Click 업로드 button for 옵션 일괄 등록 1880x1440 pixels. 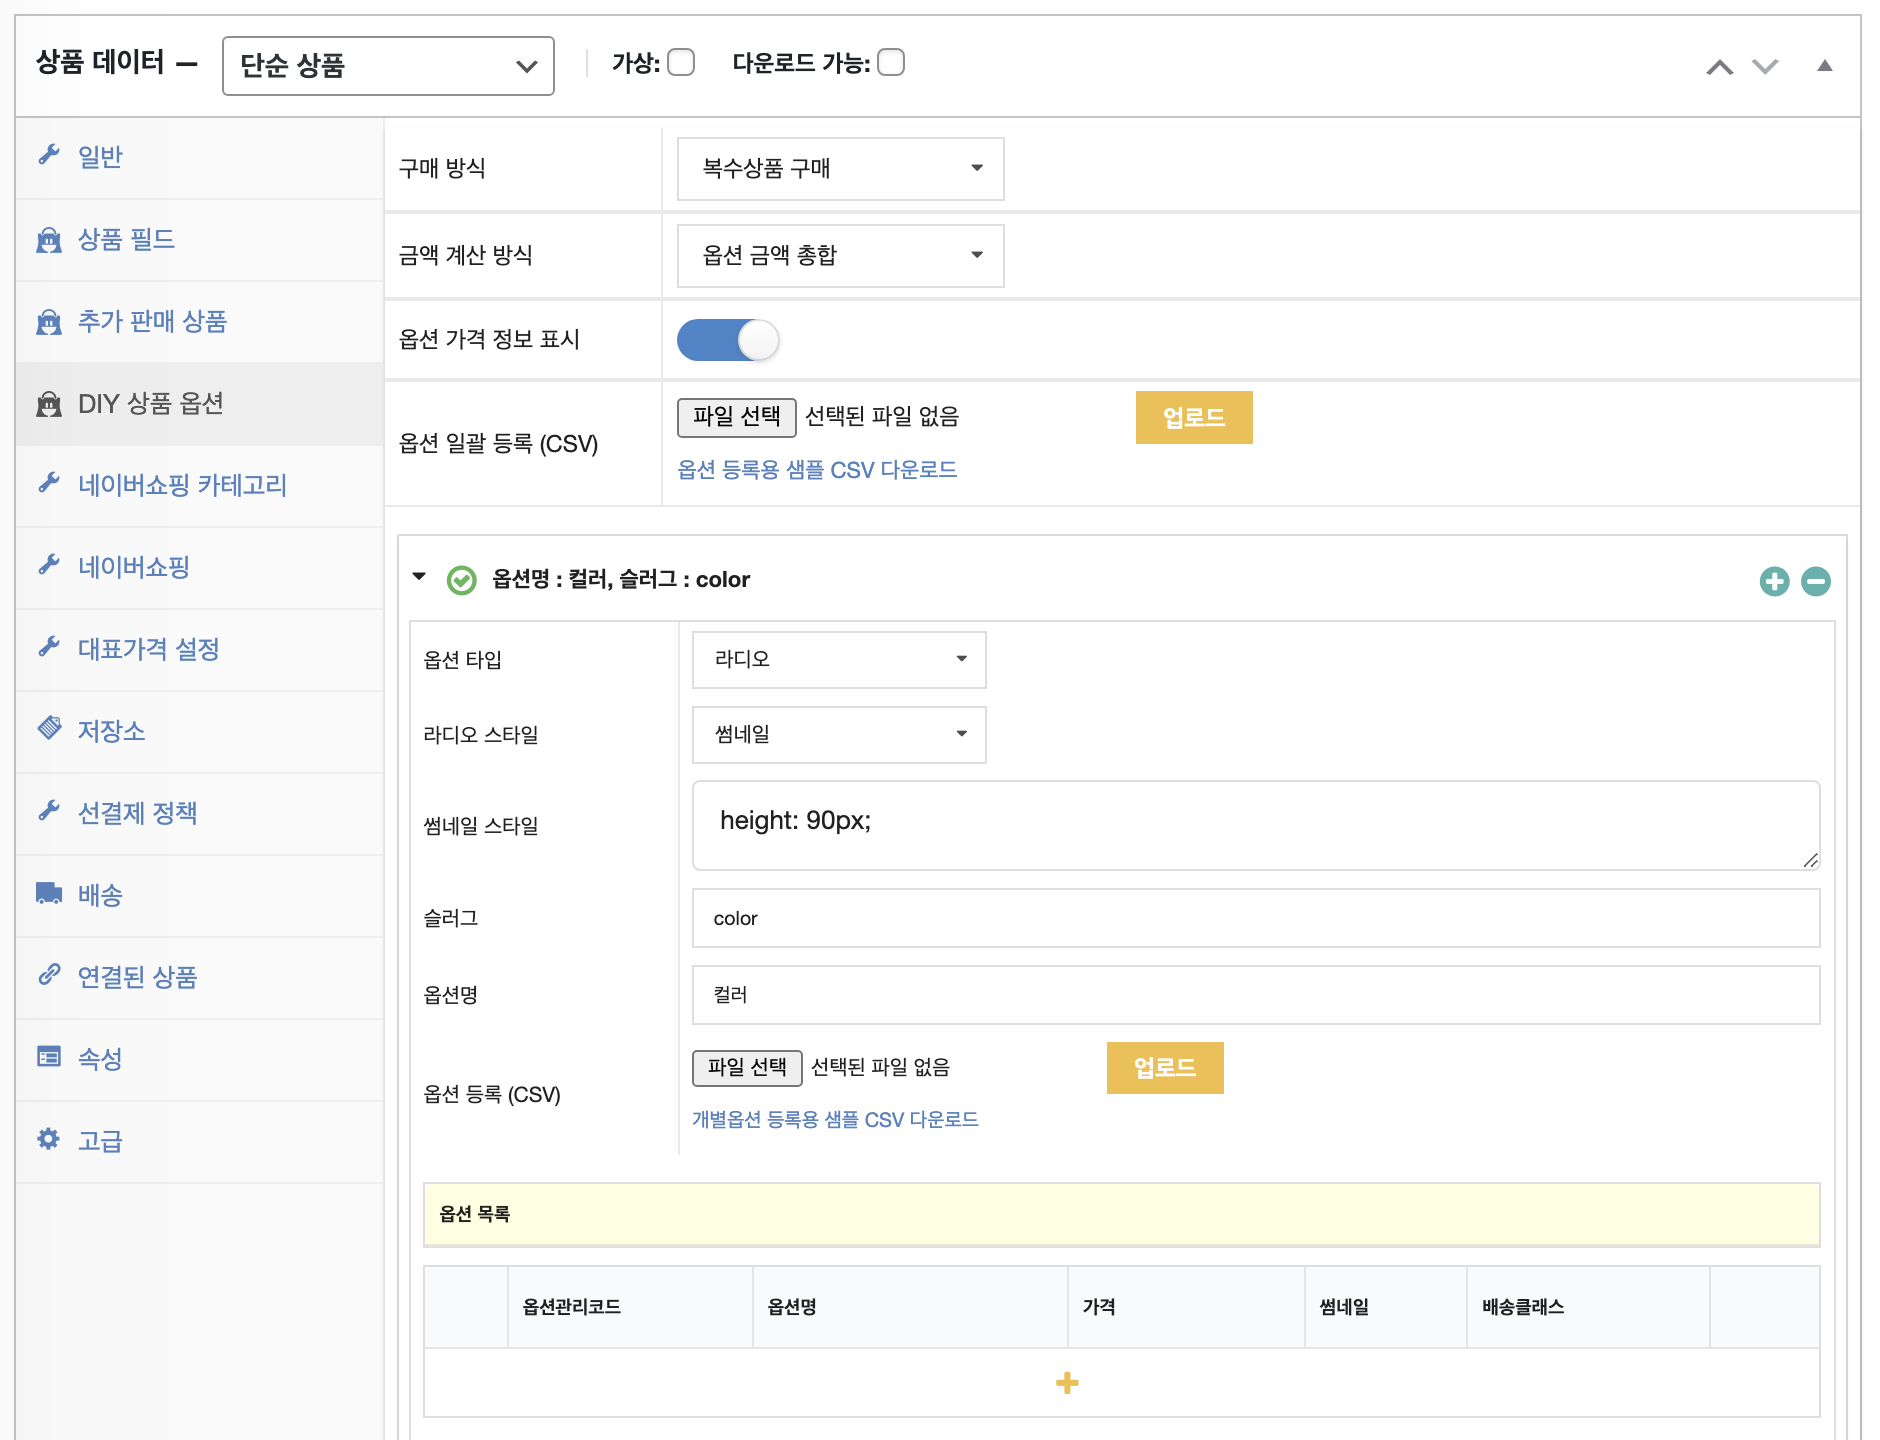click(x=1193, y=417)
